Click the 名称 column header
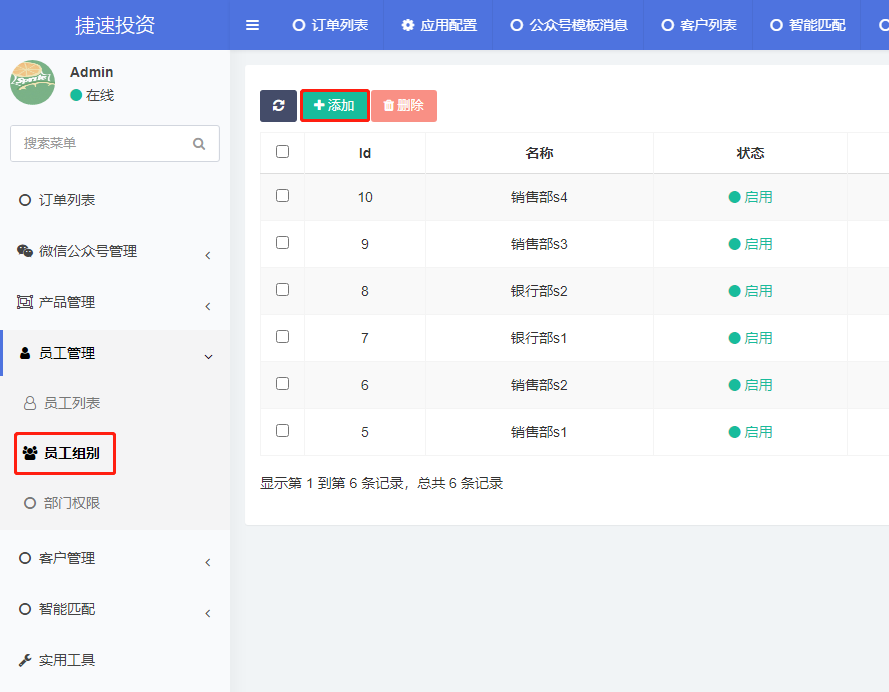The width and height of the screenshot is (889, 692). click(539, 153)
